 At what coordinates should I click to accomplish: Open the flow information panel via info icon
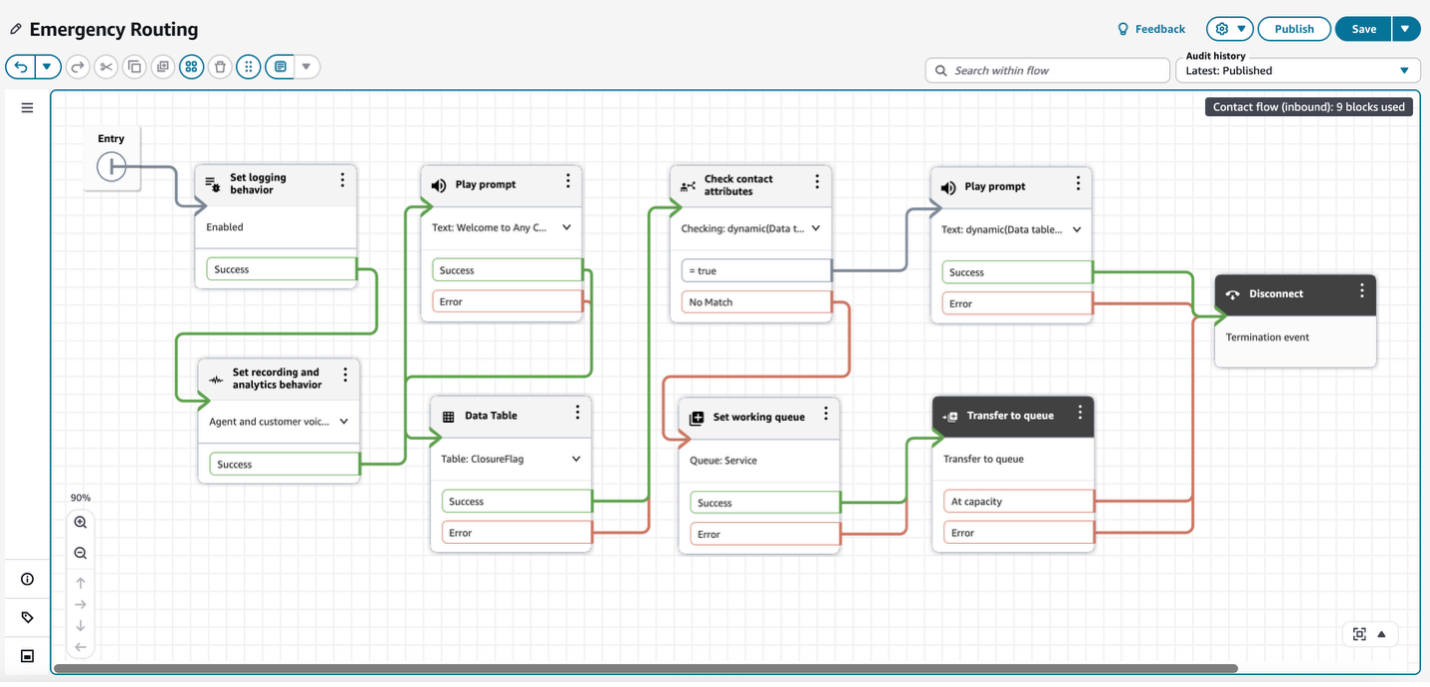(x=27, y=579)
